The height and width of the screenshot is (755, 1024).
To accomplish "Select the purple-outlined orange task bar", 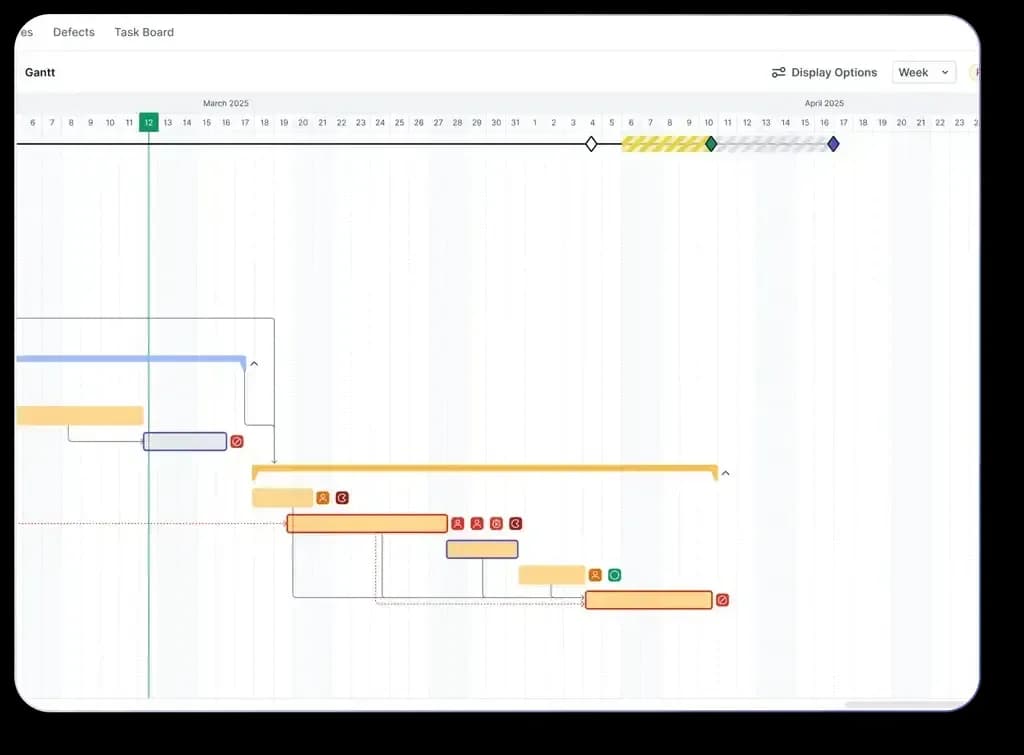I will click(482, 549).
